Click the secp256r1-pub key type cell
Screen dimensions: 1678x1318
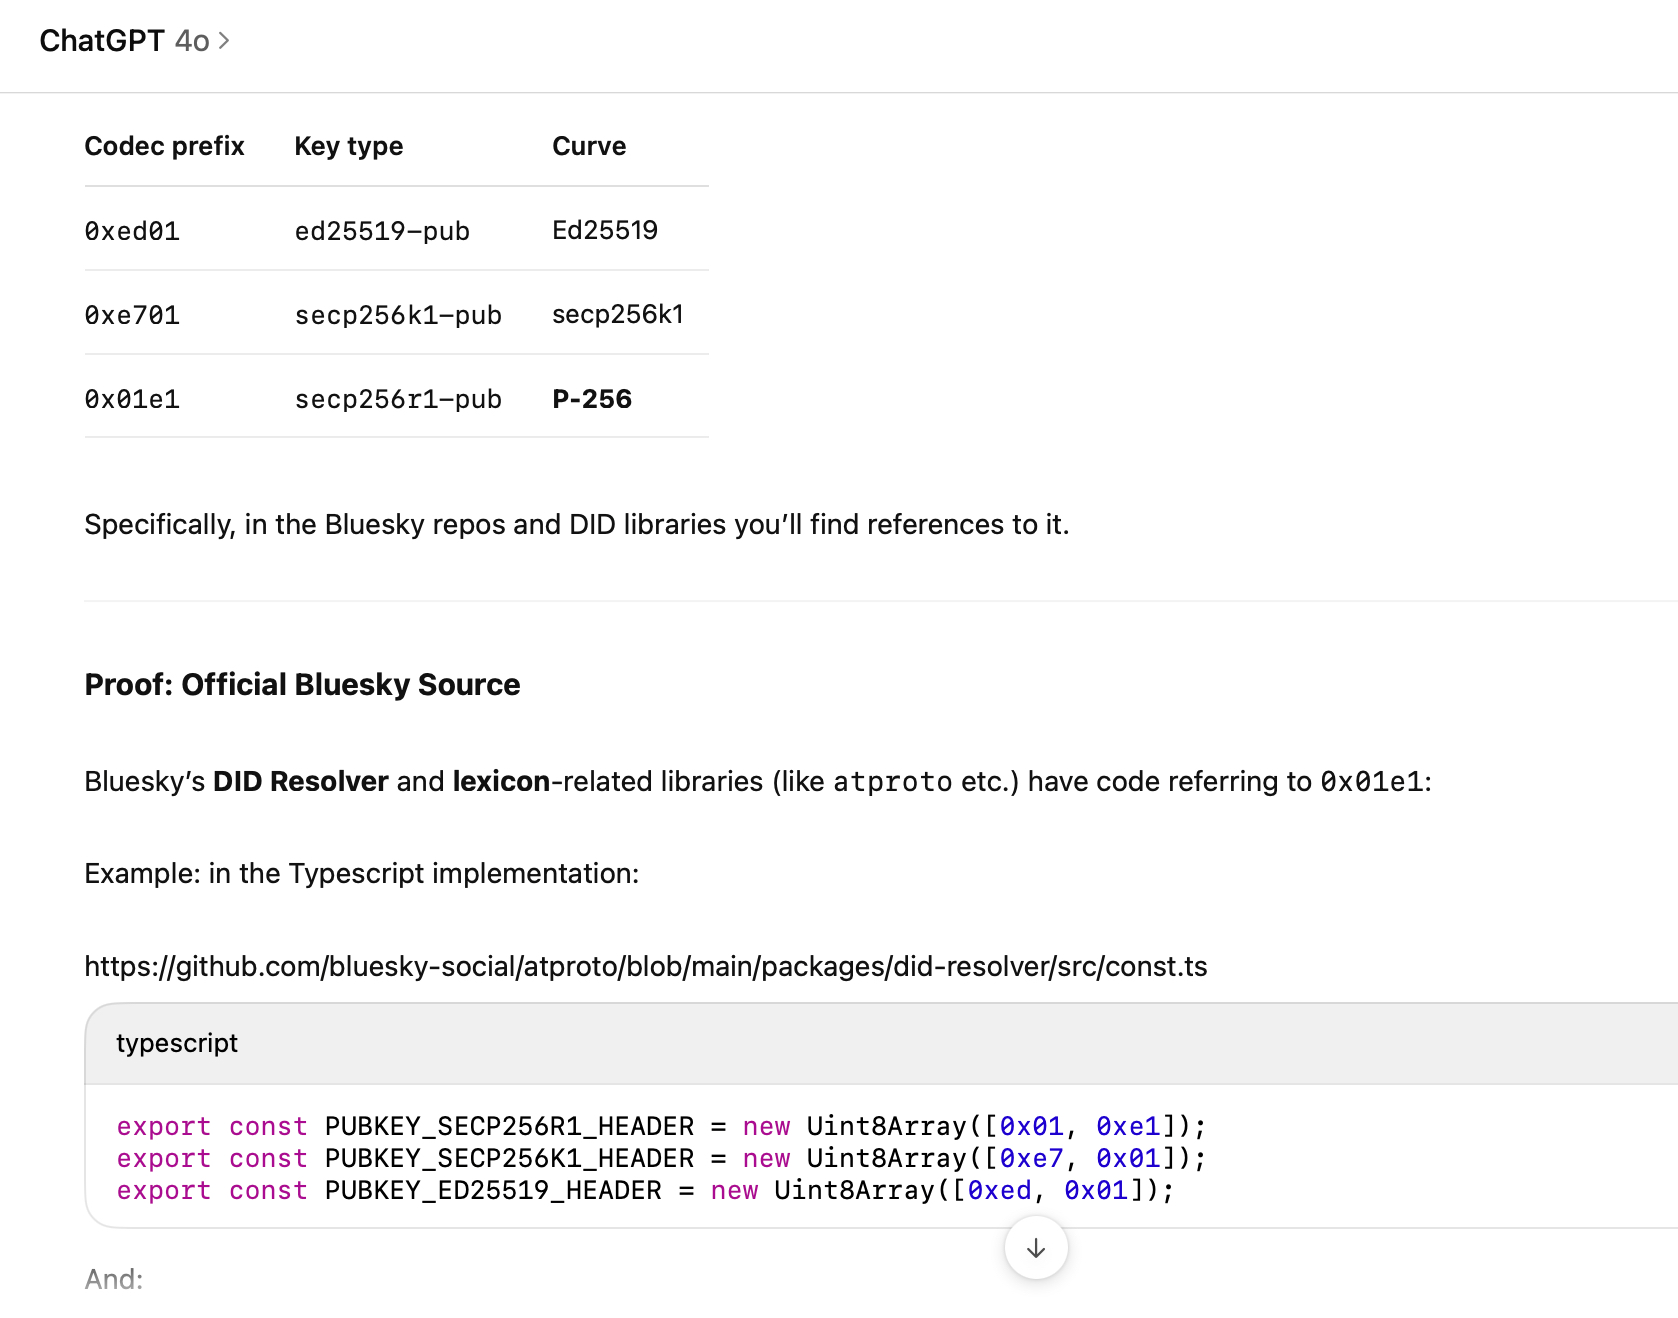tap(397, 399)
